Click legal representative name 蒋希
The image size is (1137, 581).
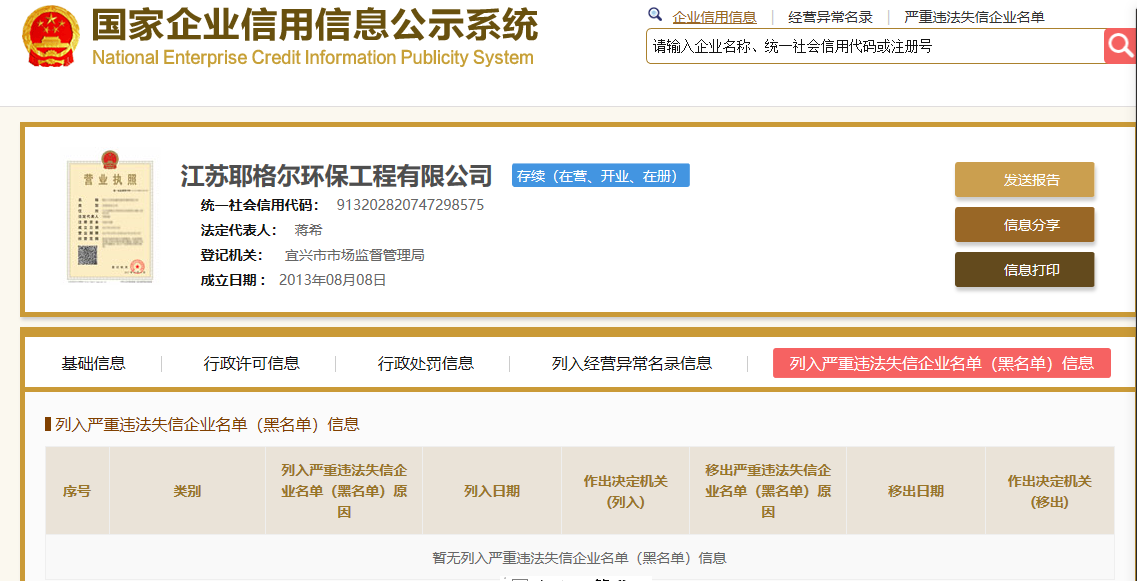(308, 231)
